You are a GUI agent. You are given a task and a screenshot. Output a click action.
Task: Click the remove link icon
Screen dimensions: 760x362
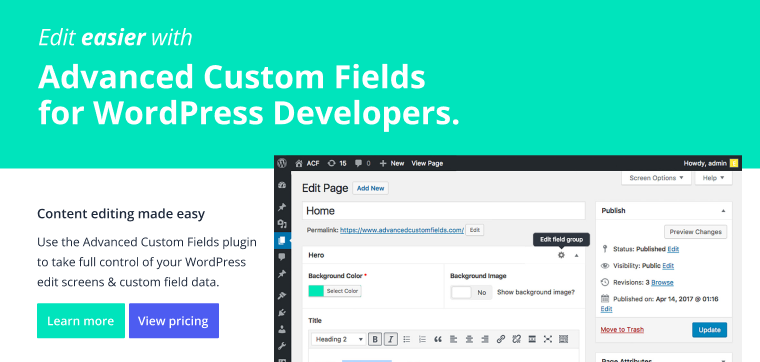[516, 339]
